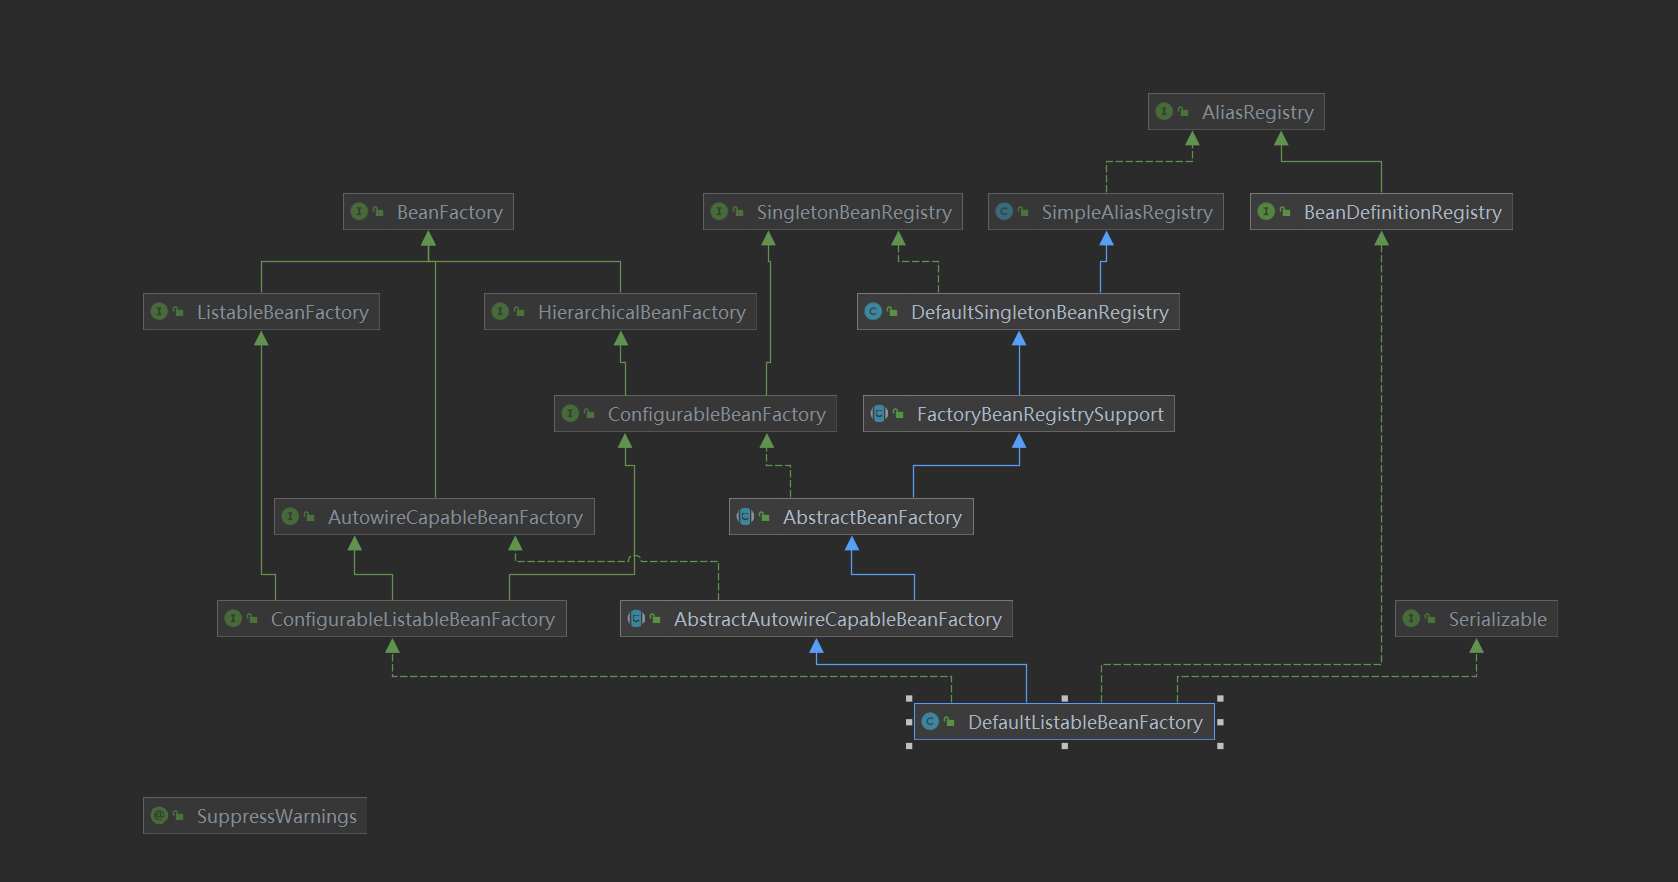This screenshot has height=882, width=1678.
Task: Select the SingletonBeanRegistry node
Action: pyautogui.click(x=833, y=212)
